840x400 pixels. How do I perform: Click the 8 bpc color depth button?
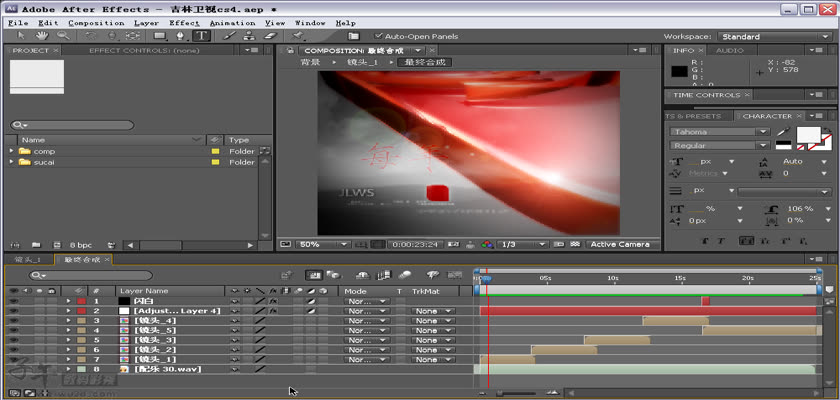click(81, 245)
